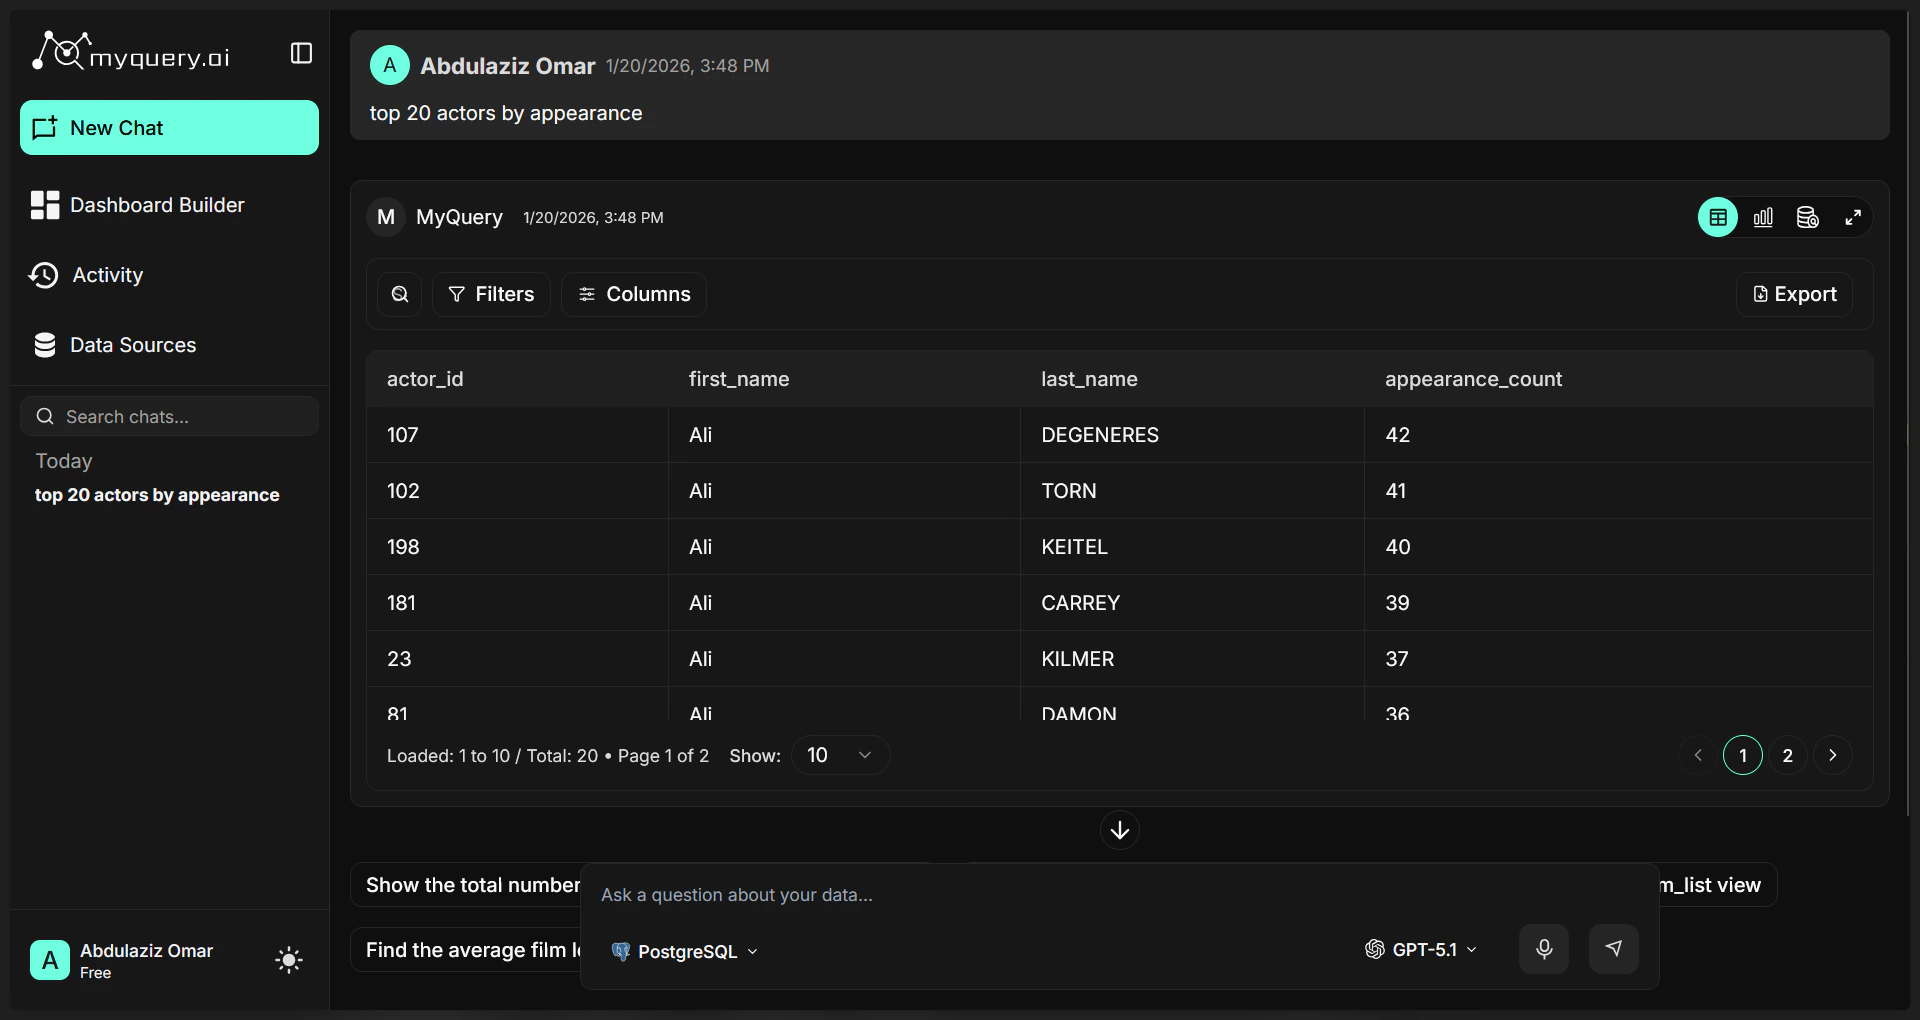1920x1020 pixels.
Task: Go to previous page arrow
Action: point(1698,755)
